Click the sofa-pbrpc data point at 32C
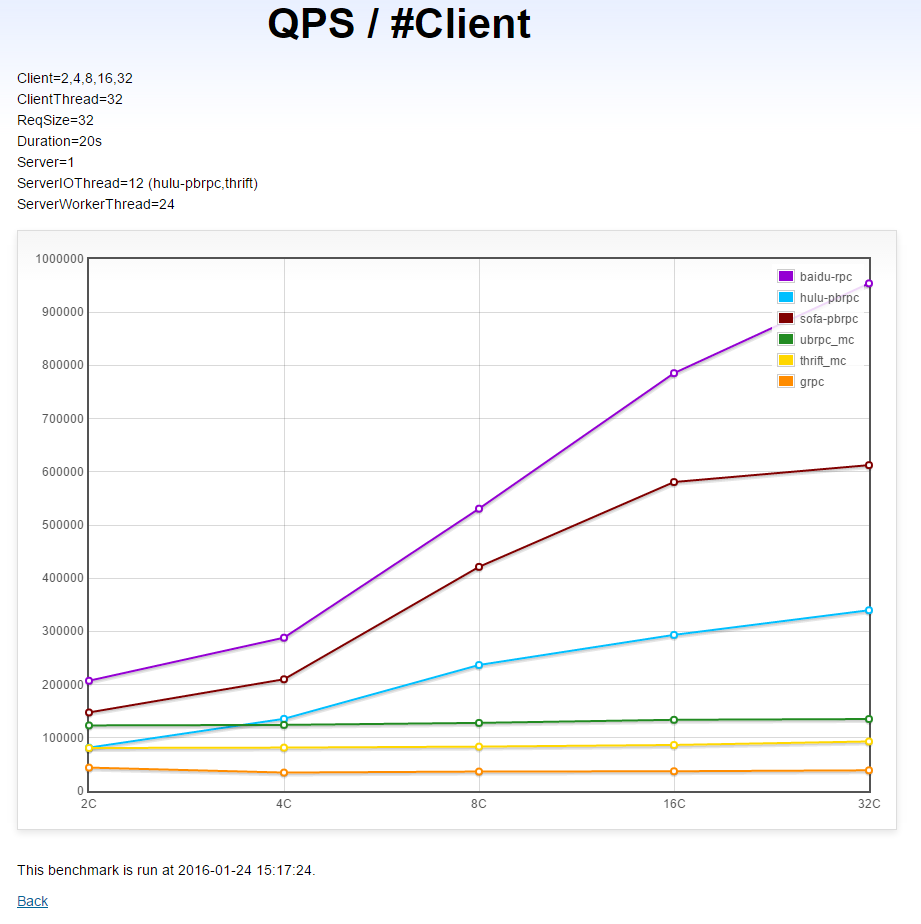The width and height of the screenshot is (921, 924). (869, 465)
